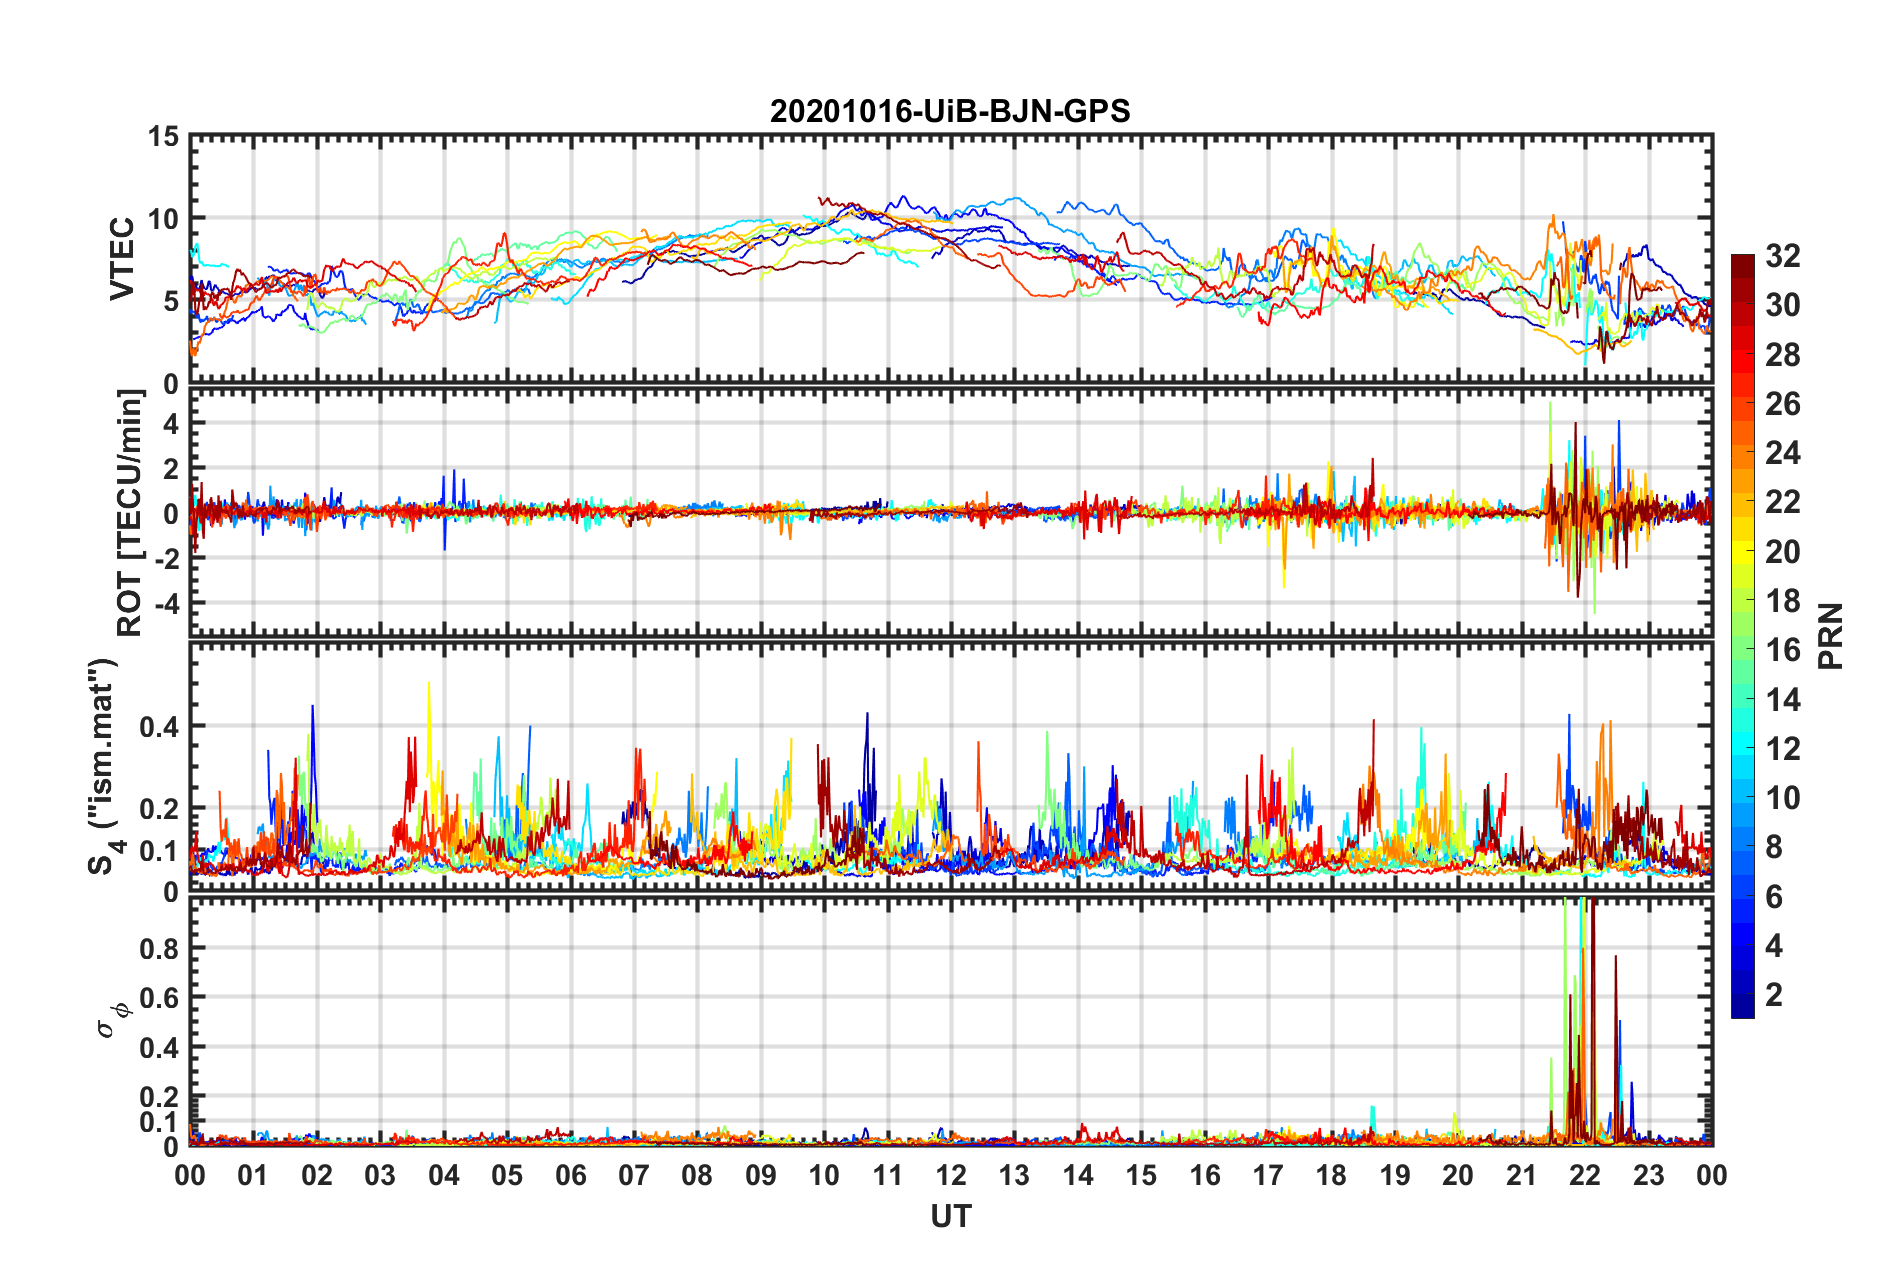Click the ROT [TECU/min] axis label
Image resolution: width=1902 pixels, height=1272 pixels.
(x=130, y=513)
